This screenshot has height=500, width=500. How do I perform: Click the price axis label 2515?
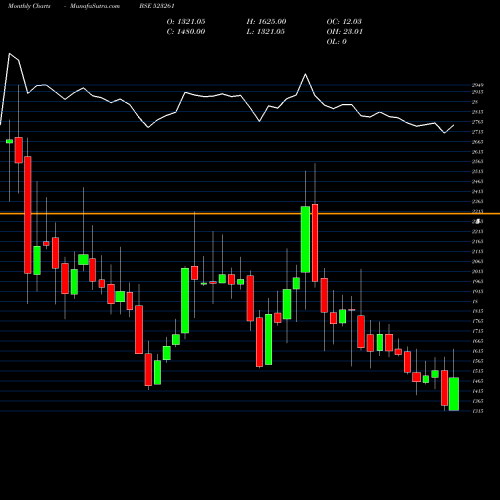tap(478, 172)
